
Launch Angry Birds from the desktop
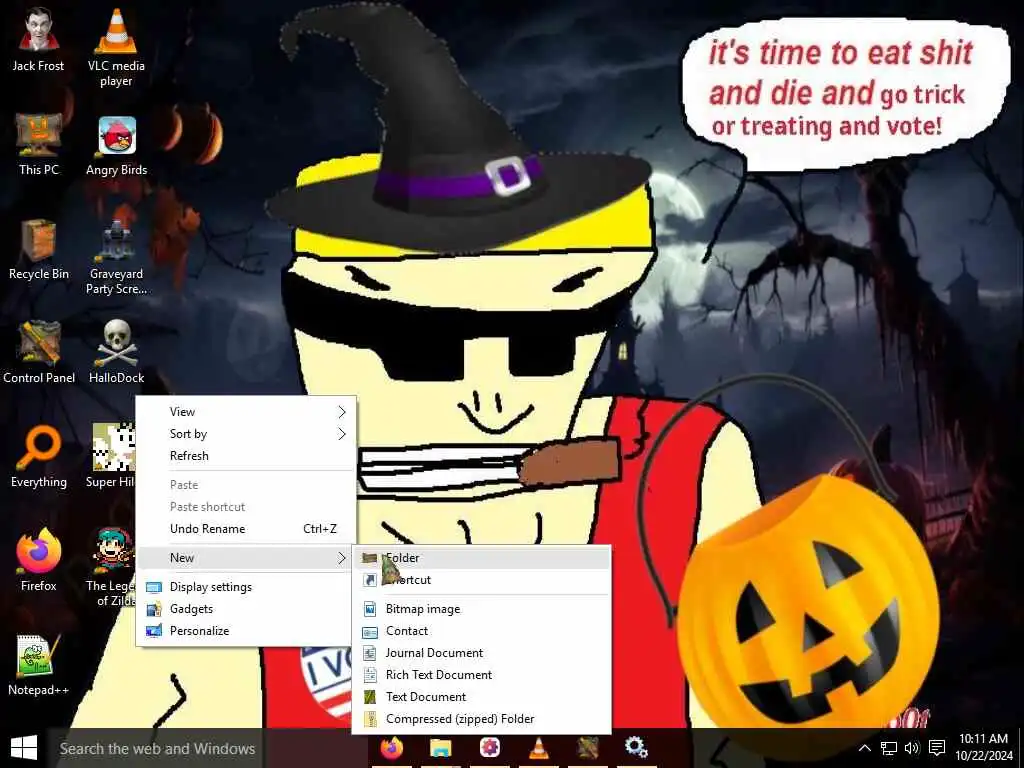pos(116,145)
